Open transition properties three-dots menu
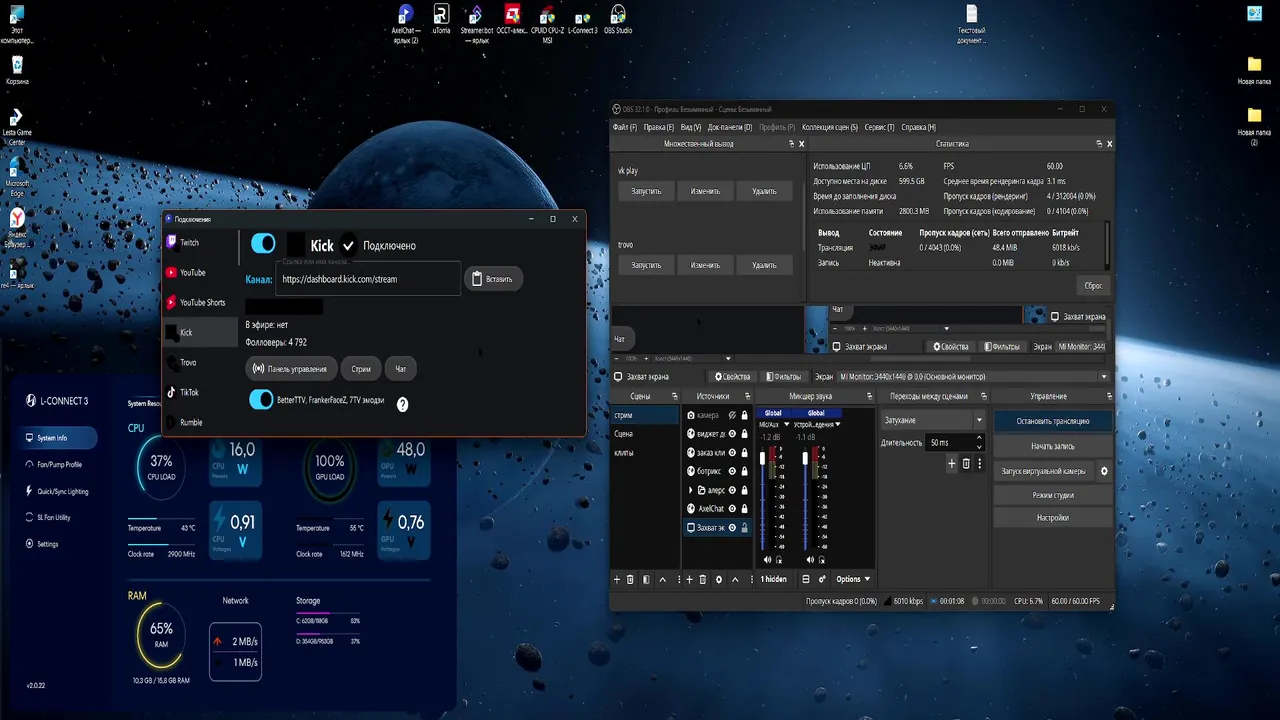The width and height of the screenshot is (1280, 720). tap(979, 464)
